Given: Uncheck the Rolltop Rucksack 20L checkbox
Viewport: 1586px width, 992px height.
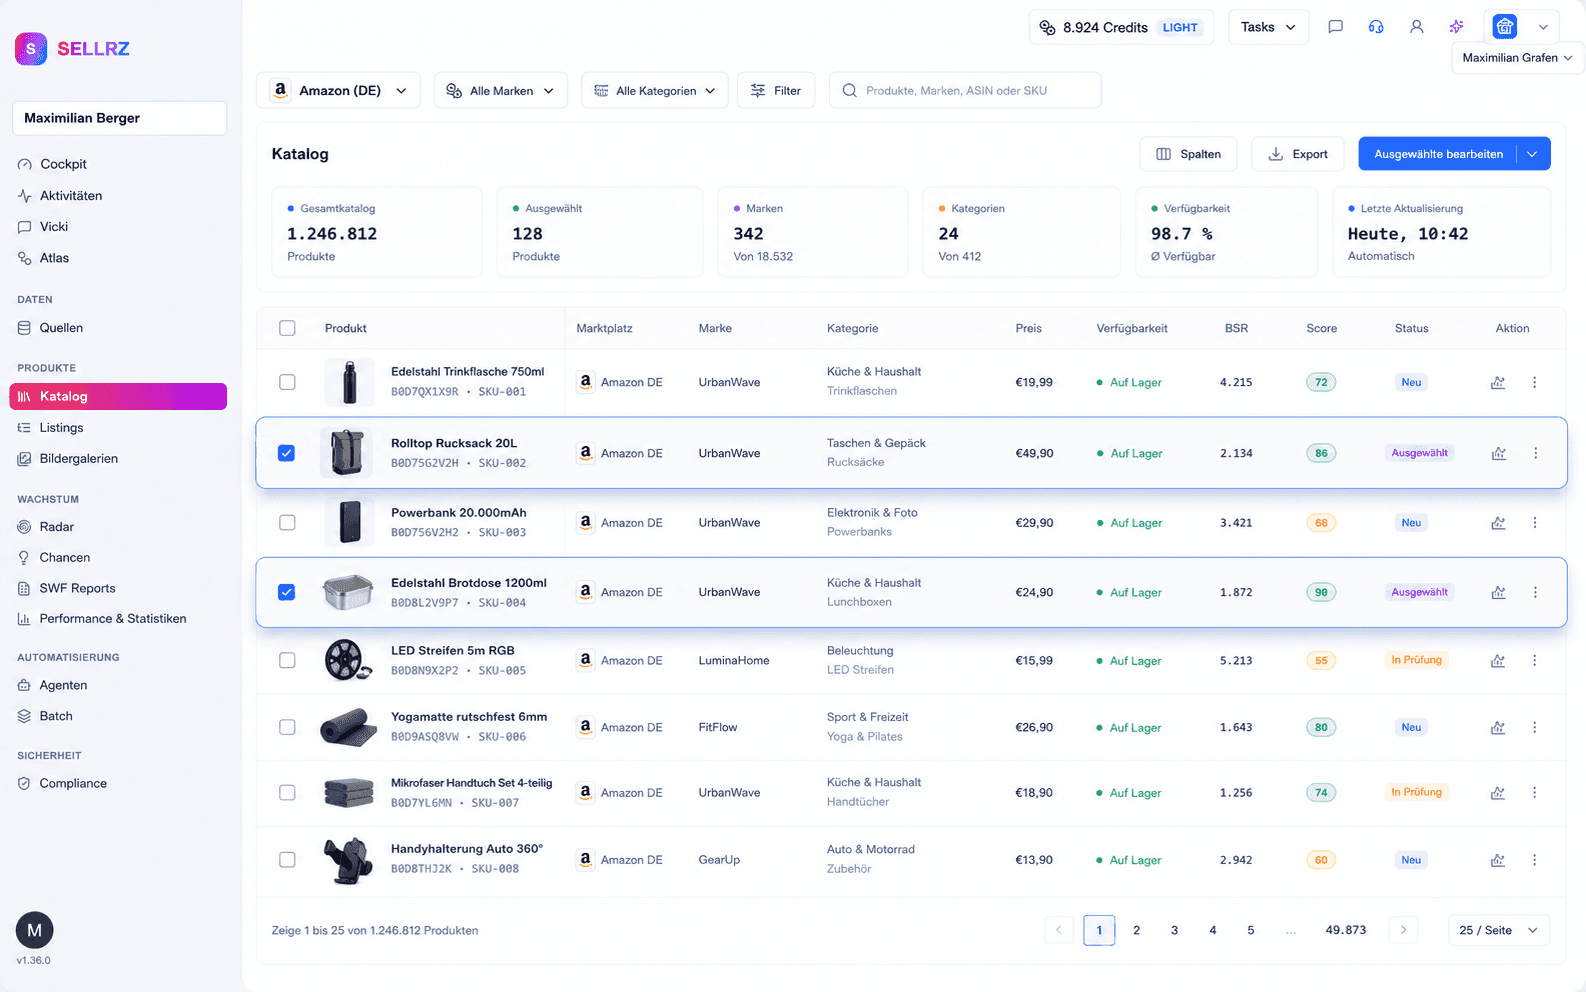Looking at the screenshot, I should point(287,453).
